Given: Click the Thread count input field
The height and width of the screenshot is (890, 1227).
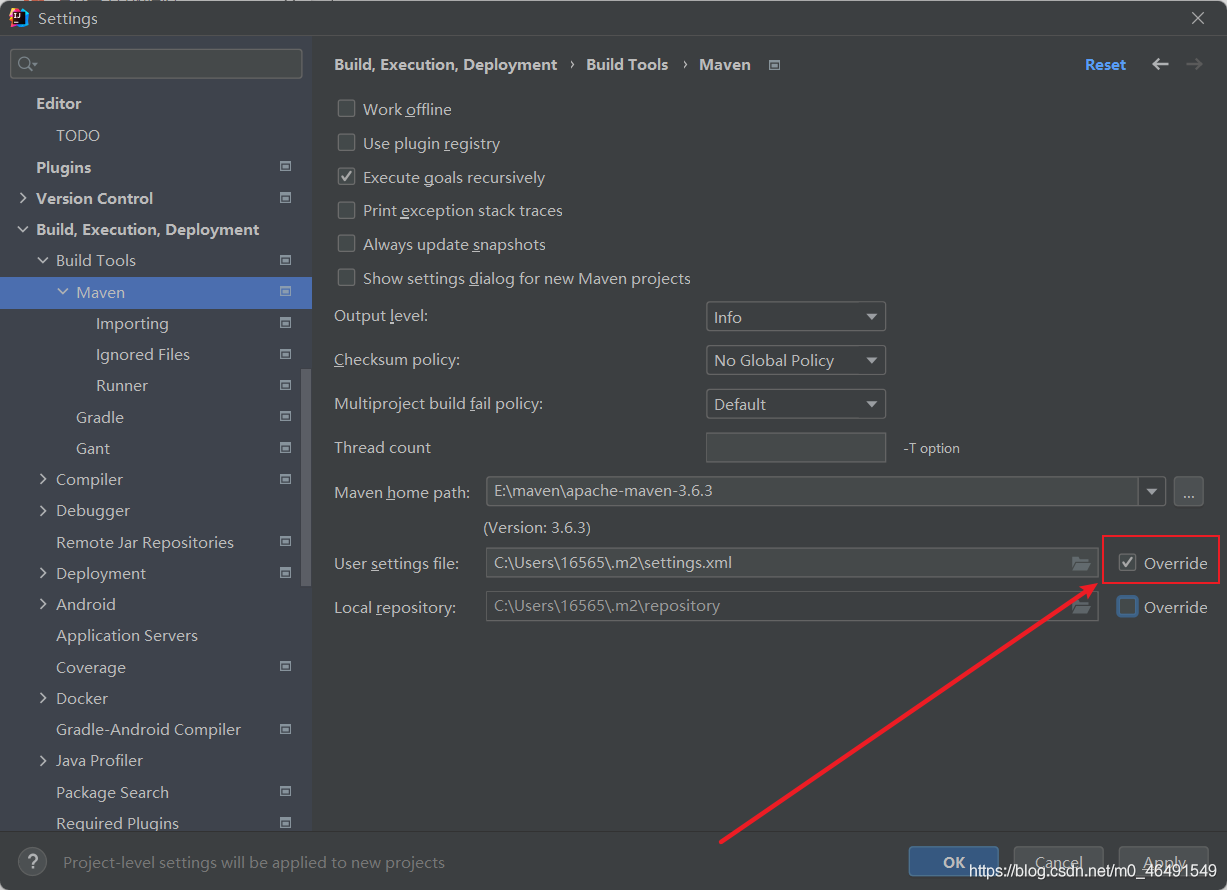Looking at the screenshot, I should coord(796,447).
